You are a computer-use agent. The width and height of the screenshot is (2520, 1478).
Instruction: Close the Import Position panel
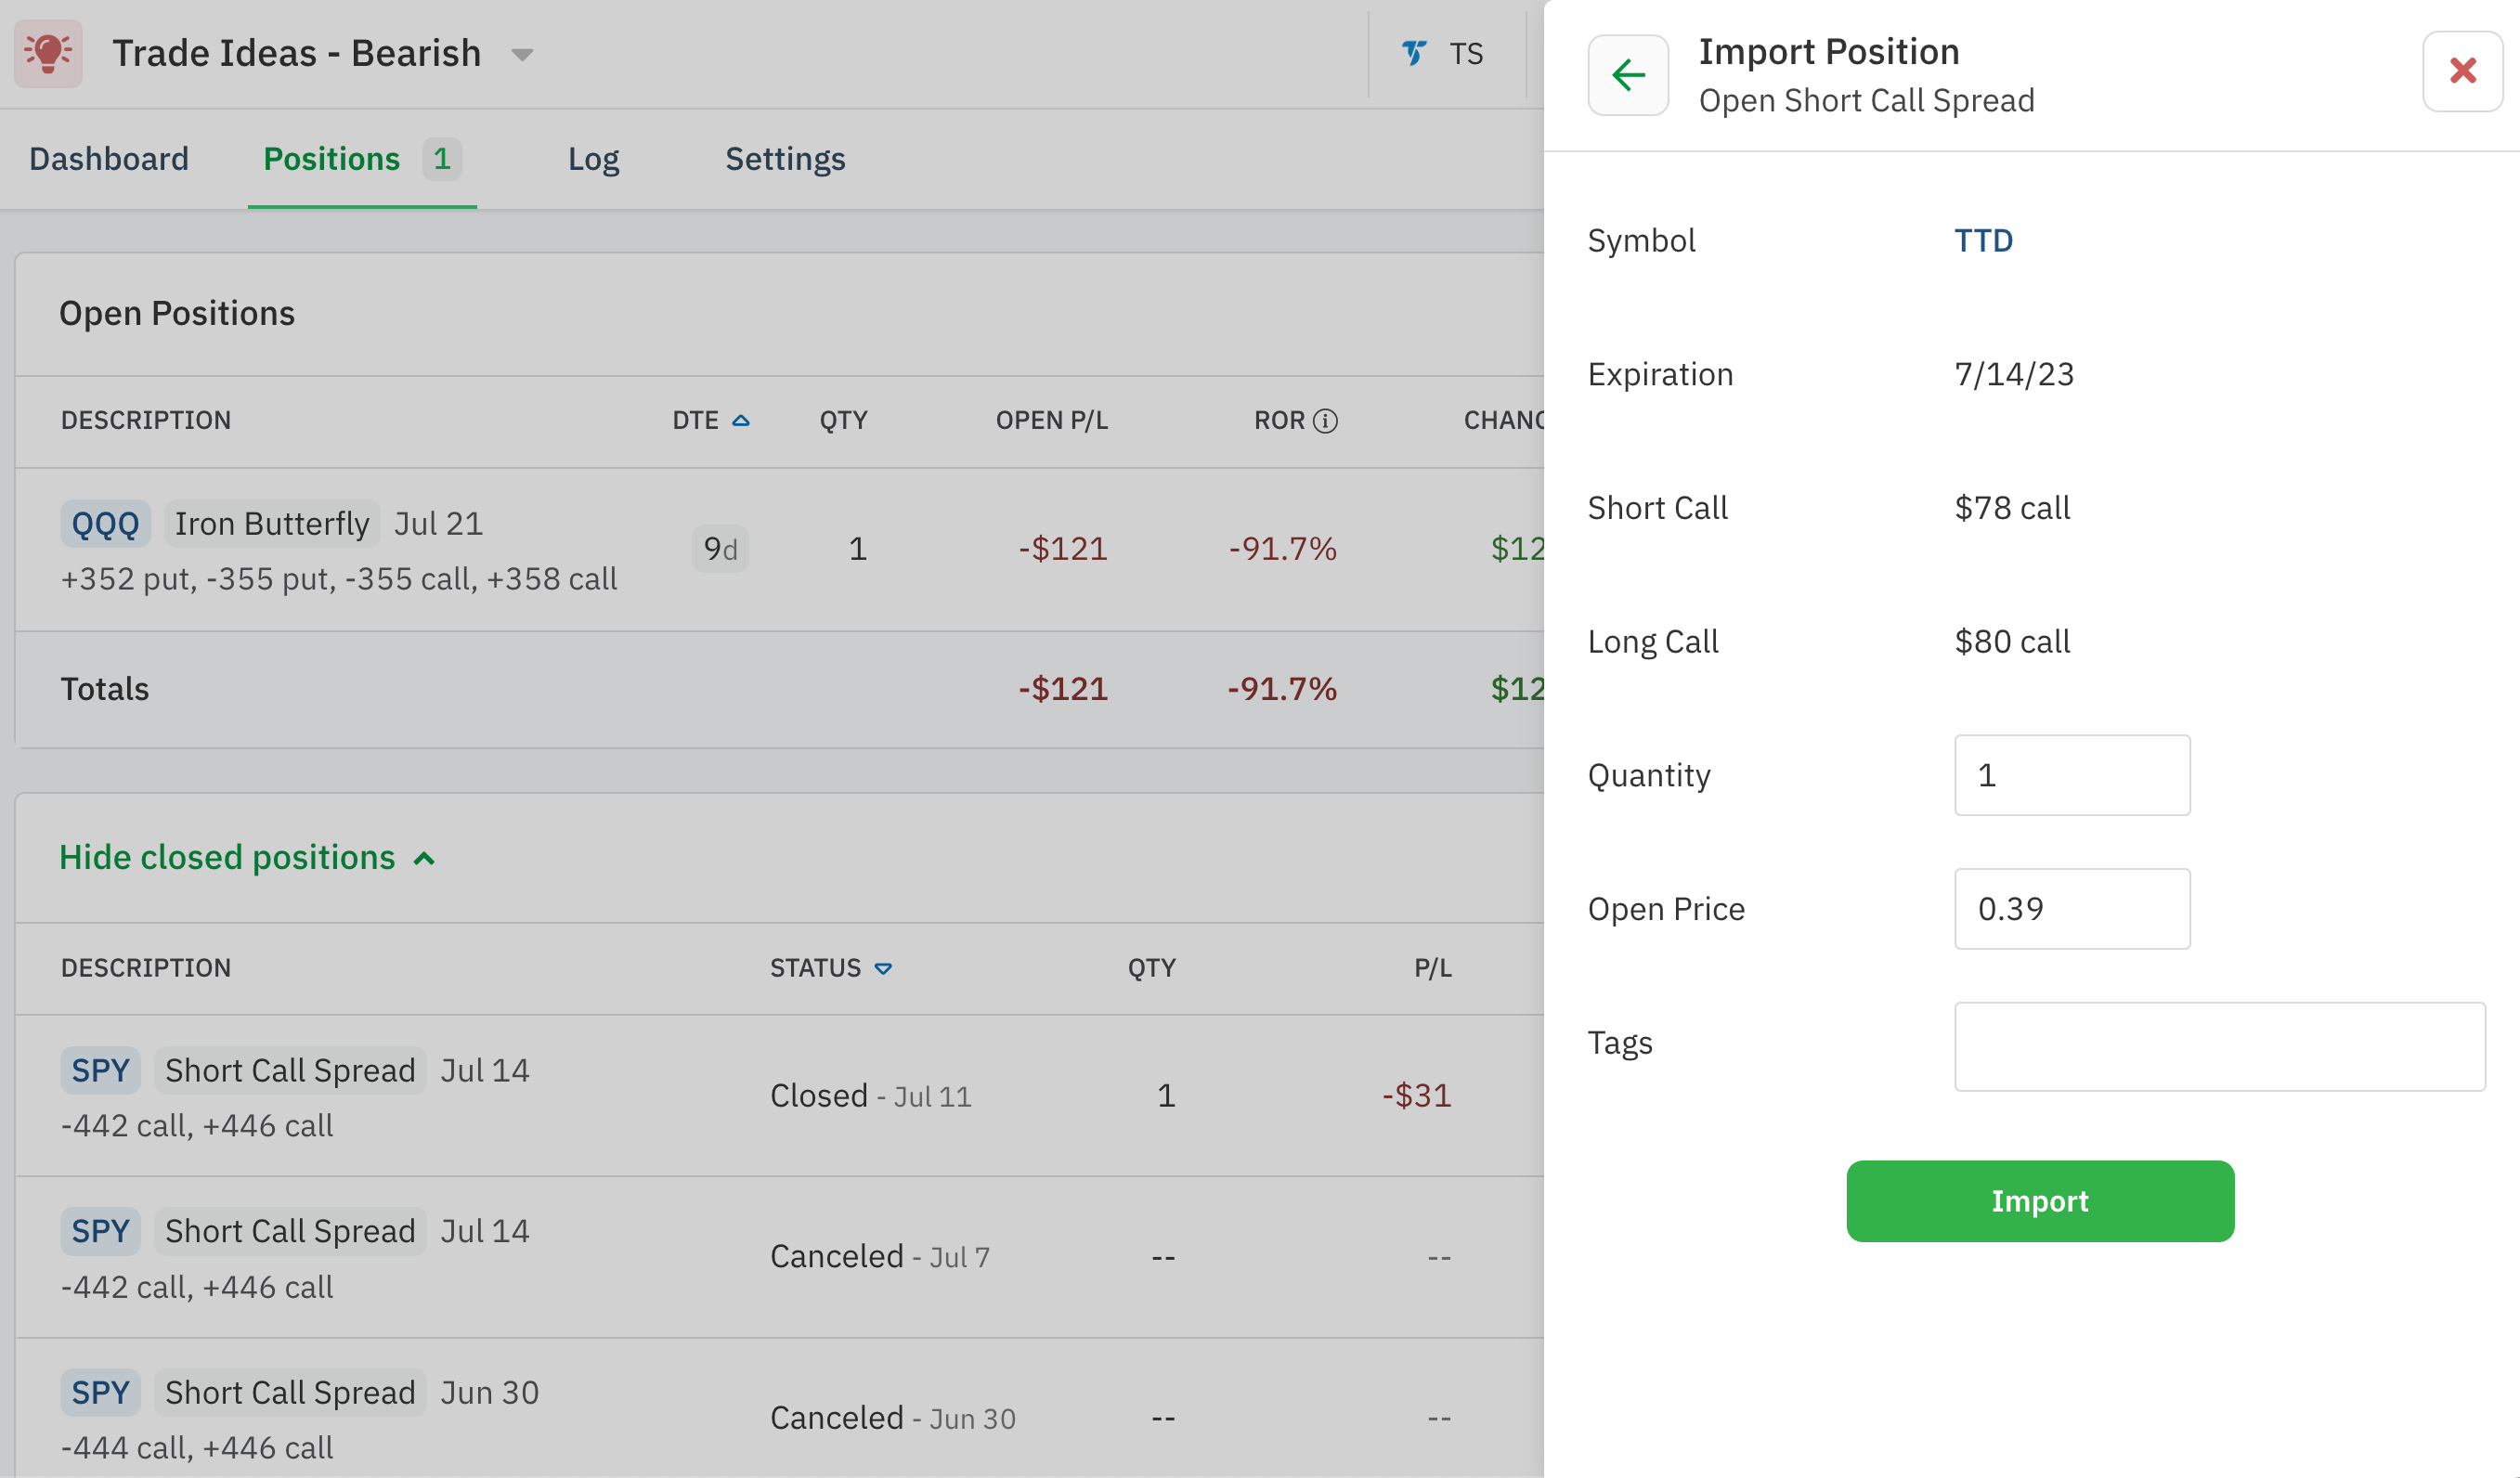pyautogui.click(x=2462, y=71)
